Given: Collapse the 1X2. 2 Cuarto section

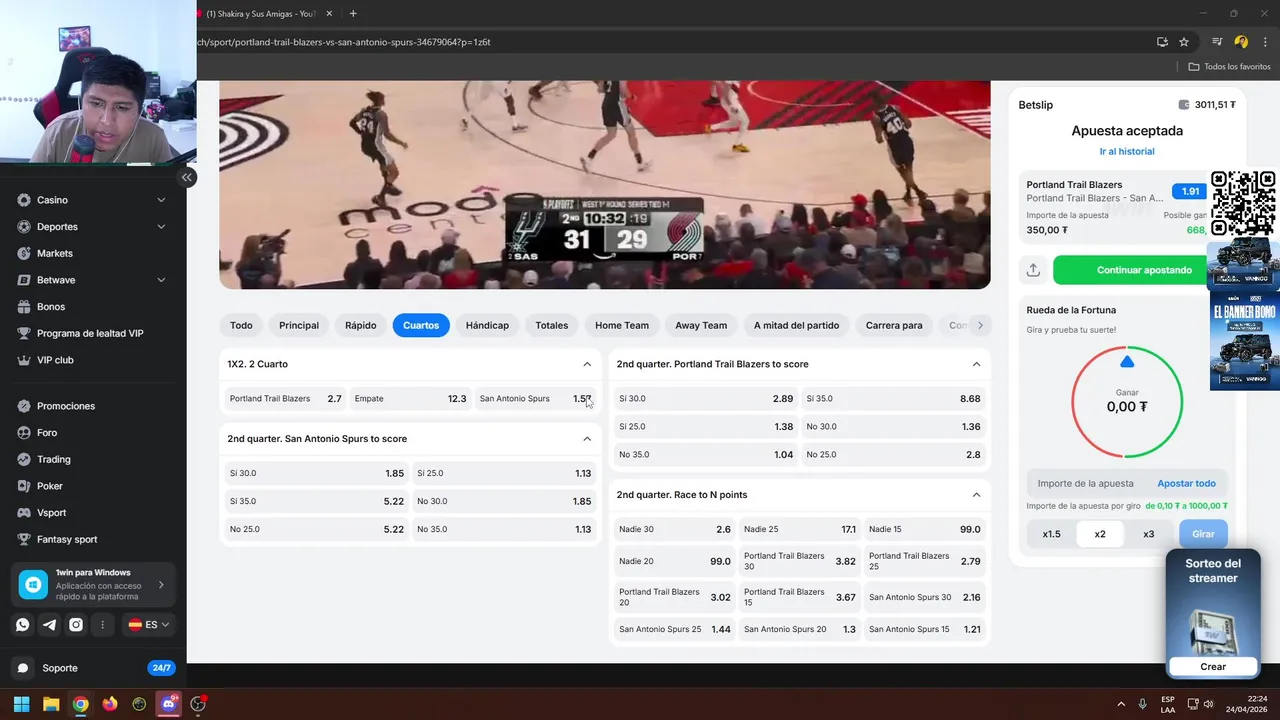Looking at the screenshot, I should point(587,364).
